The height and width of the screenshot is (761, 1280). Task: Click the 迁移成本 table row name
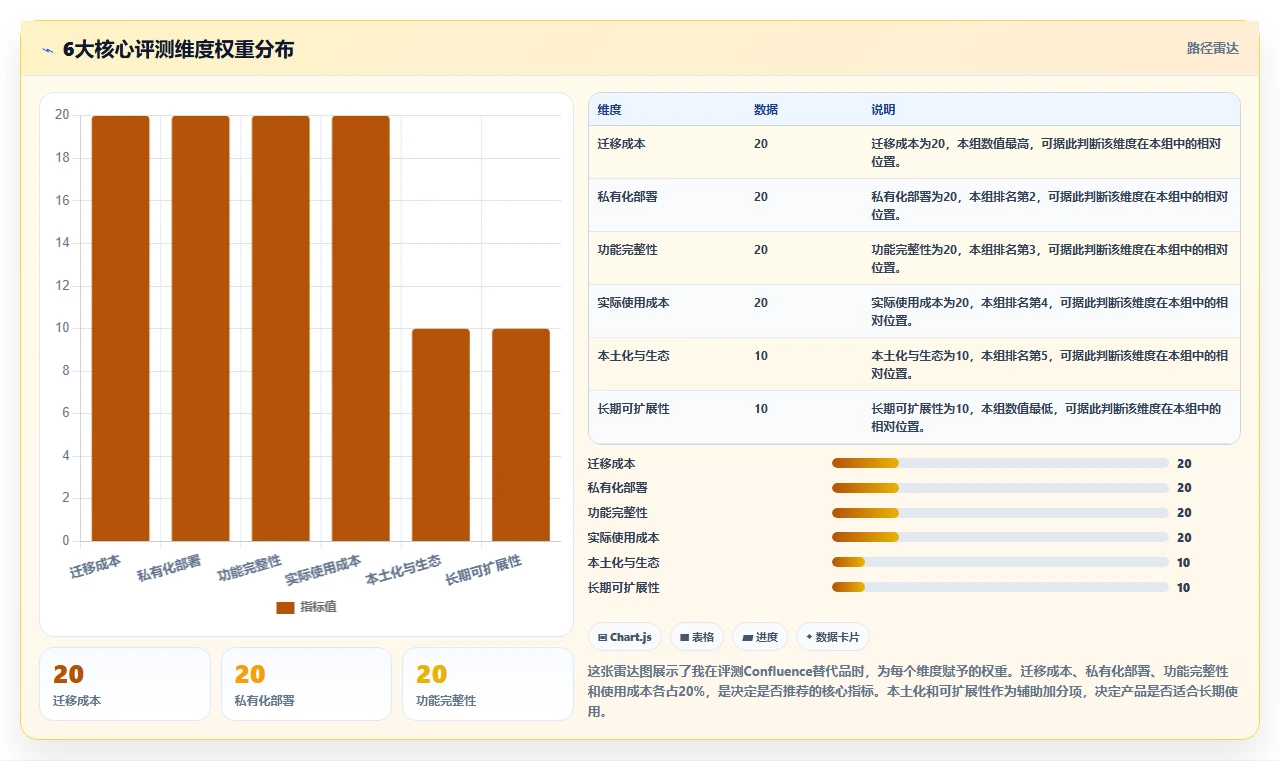click(621, 144)
